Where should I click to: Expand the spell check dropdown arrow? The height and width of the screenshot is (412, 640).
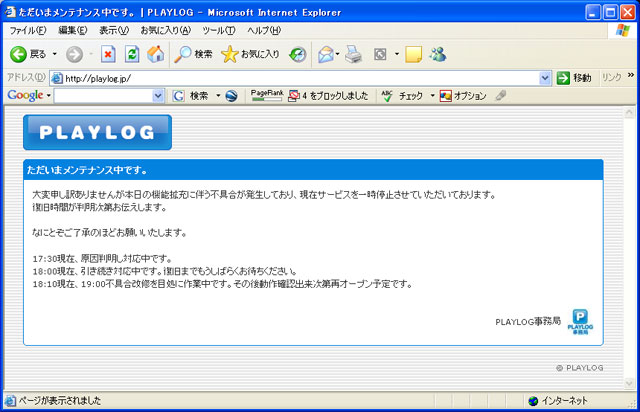coord(432,96)
